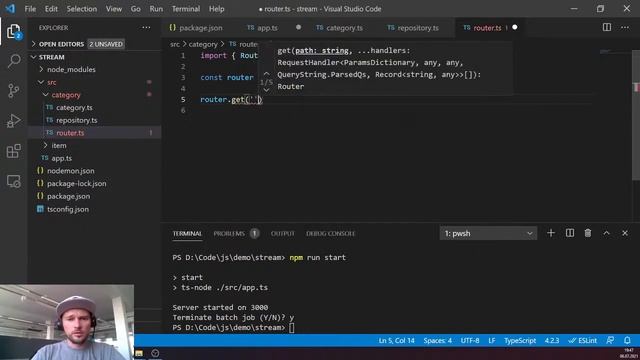Open the Edit menu
The image size is (640, 360).
click(51, 9)
